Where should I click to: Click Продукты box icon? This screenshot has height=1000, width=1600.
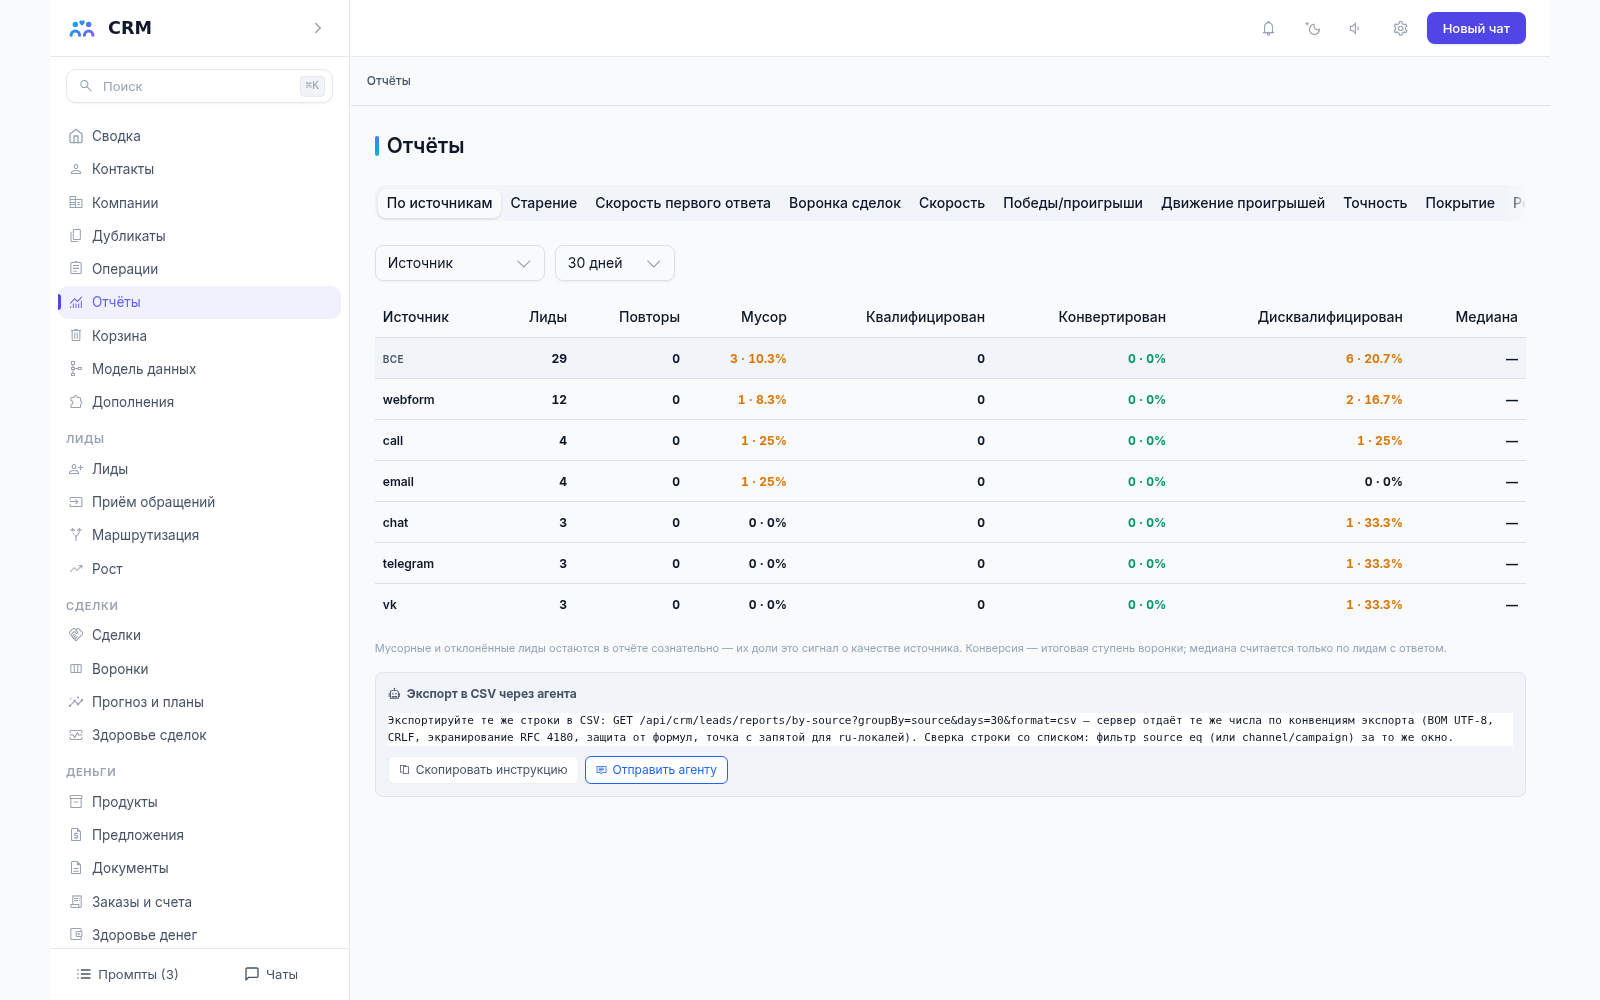(76, 802)
